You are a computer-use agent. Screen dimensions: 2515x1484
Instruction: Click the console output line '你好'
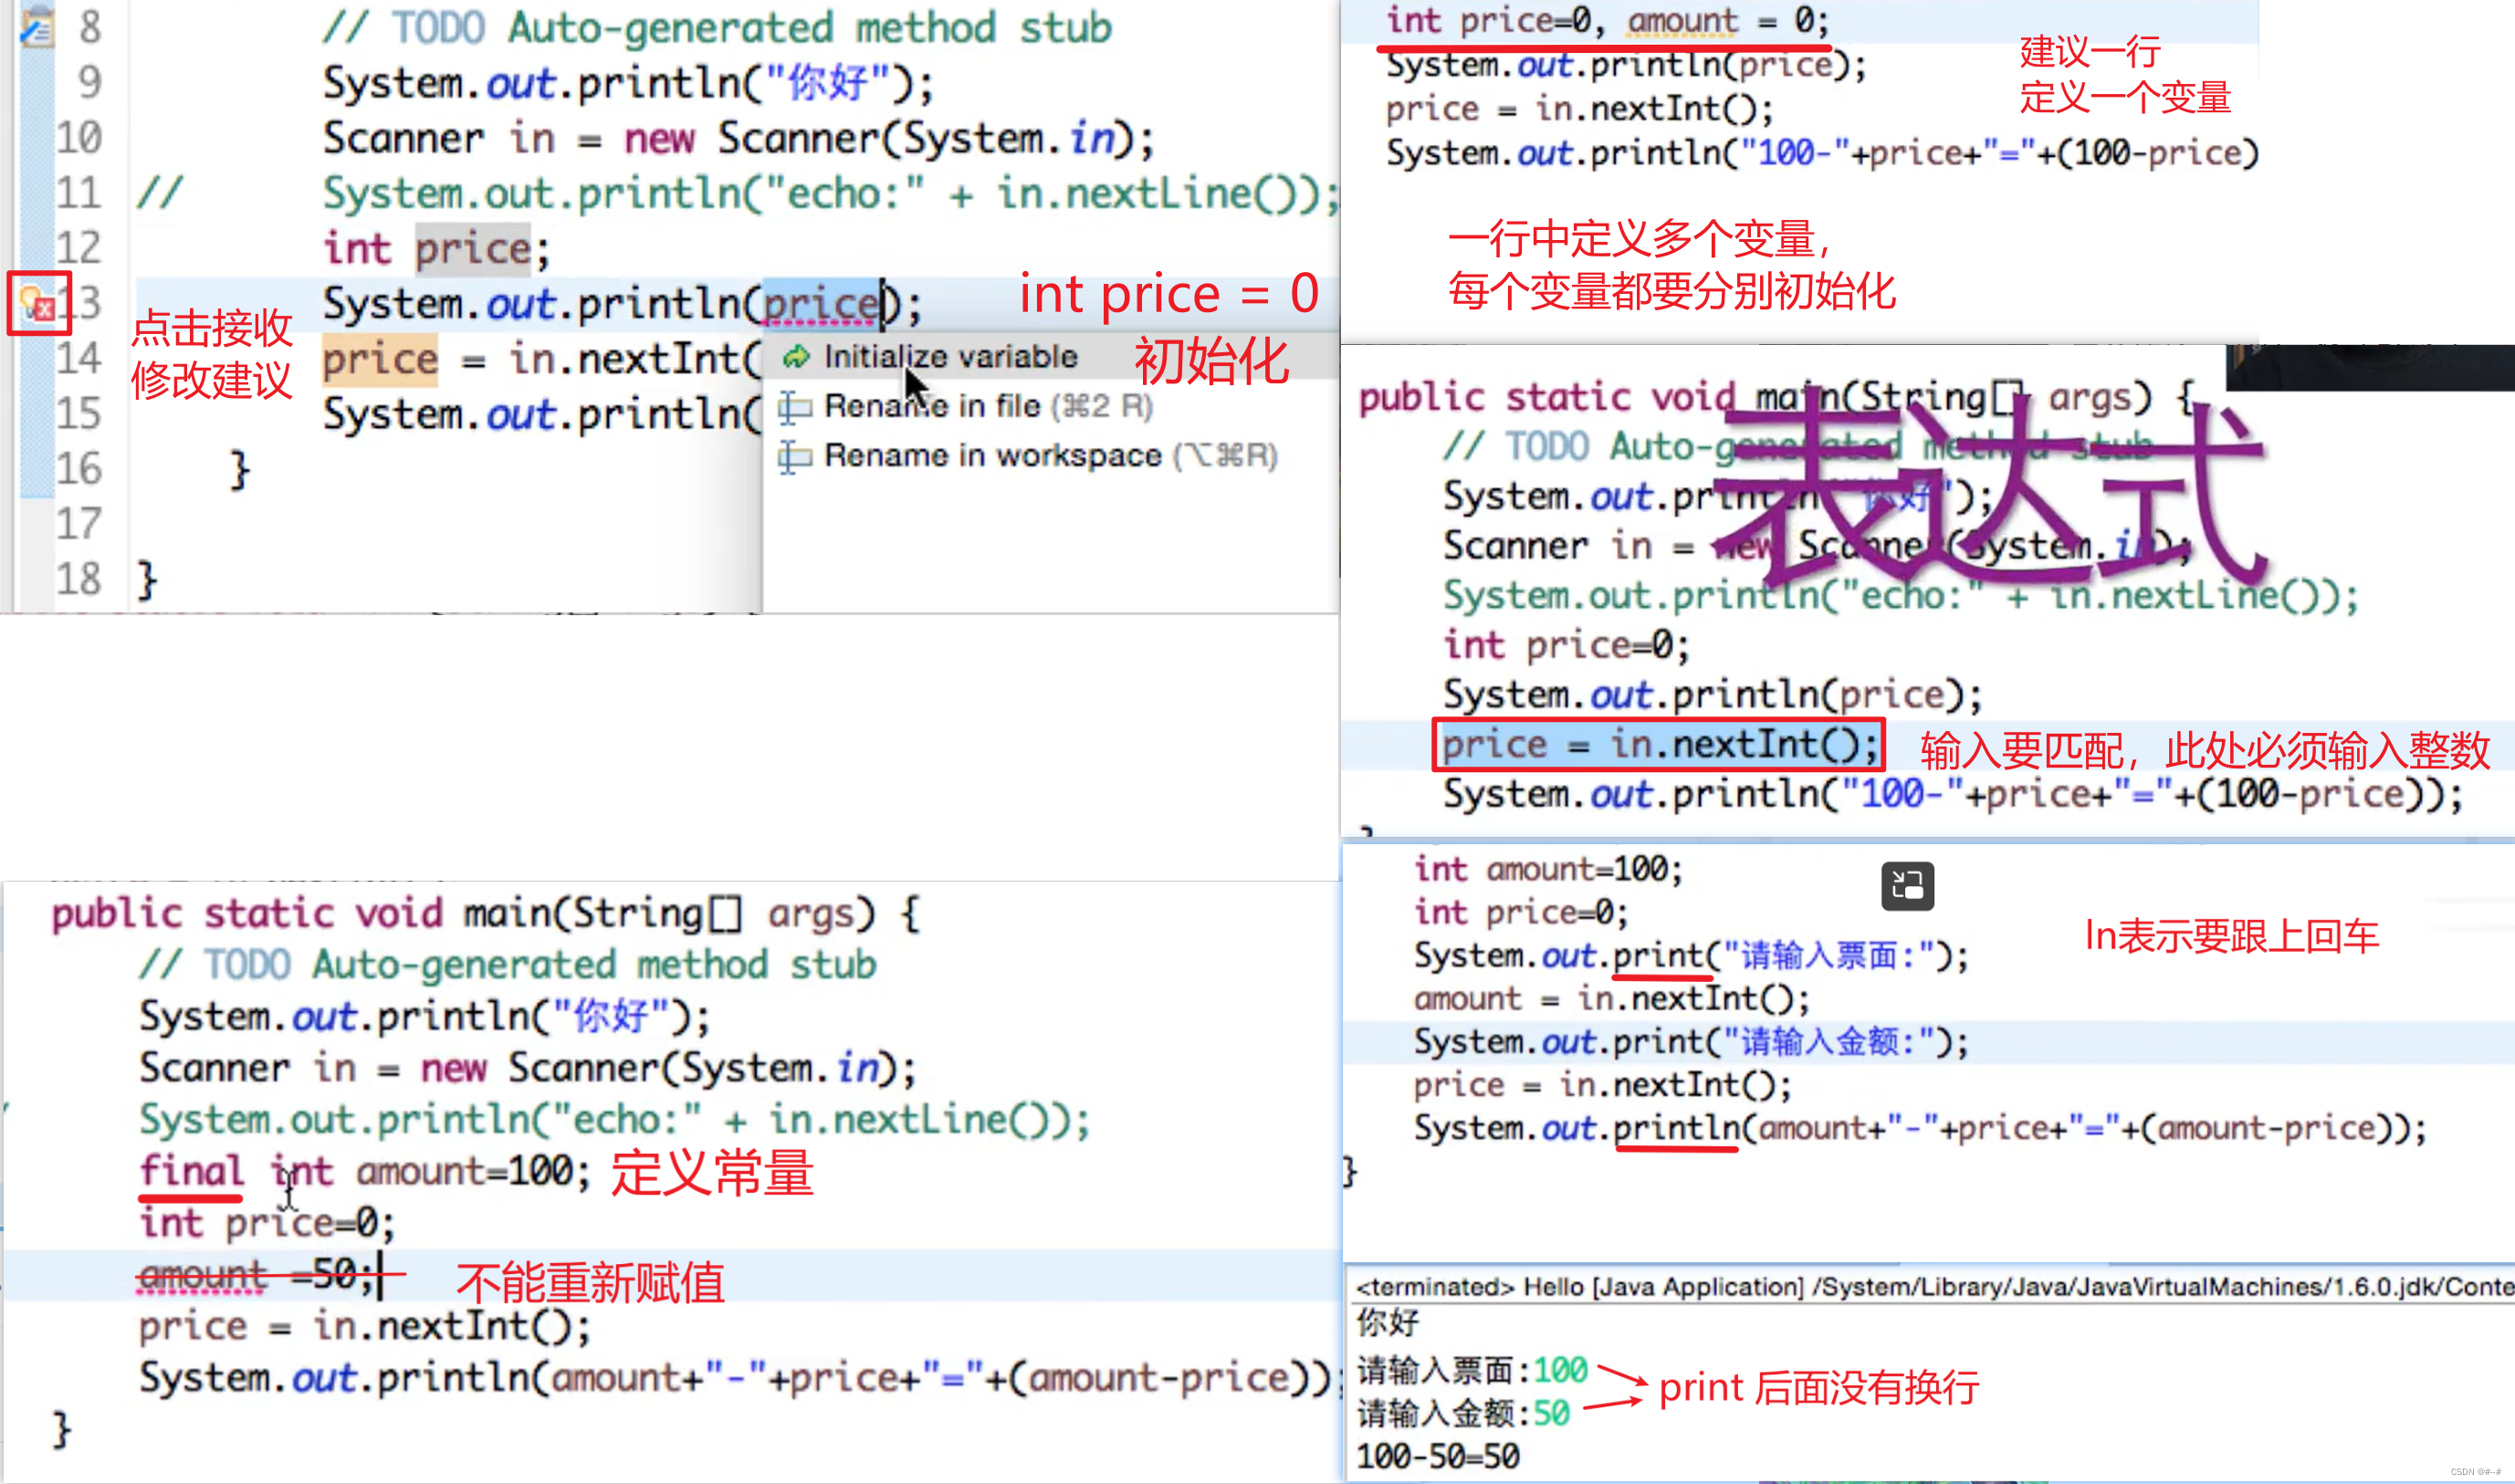pyautogui.click(x=1388, y=1323)
